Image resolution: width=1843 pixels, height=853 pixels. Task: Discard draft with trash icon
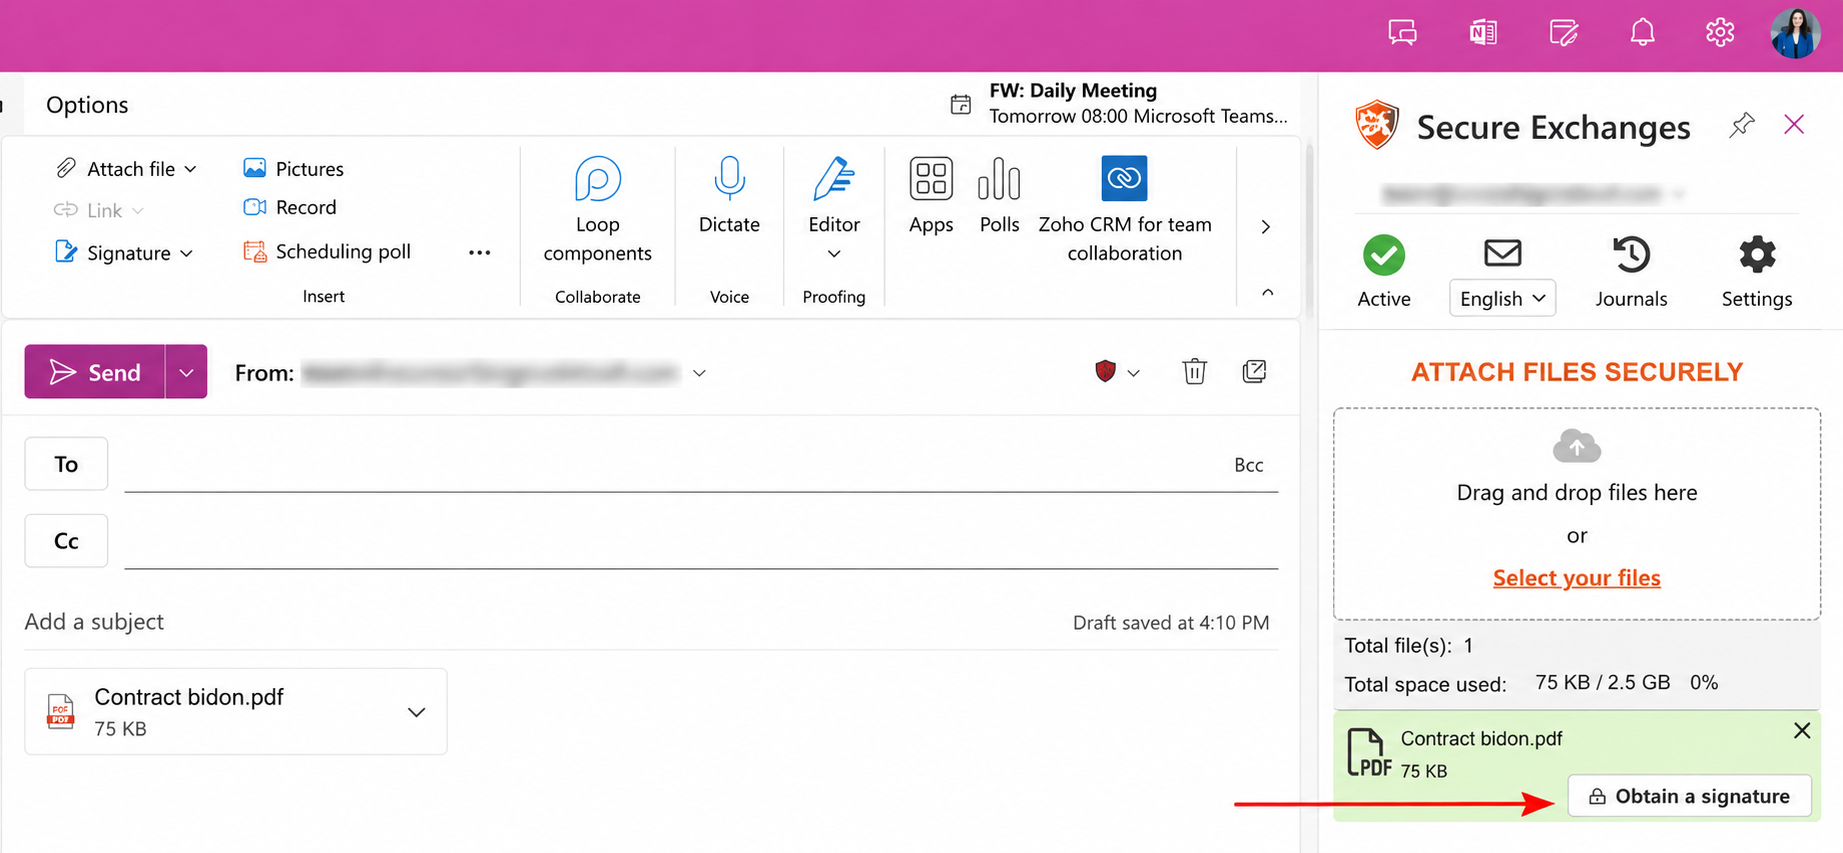click(x=1194, y=372)
